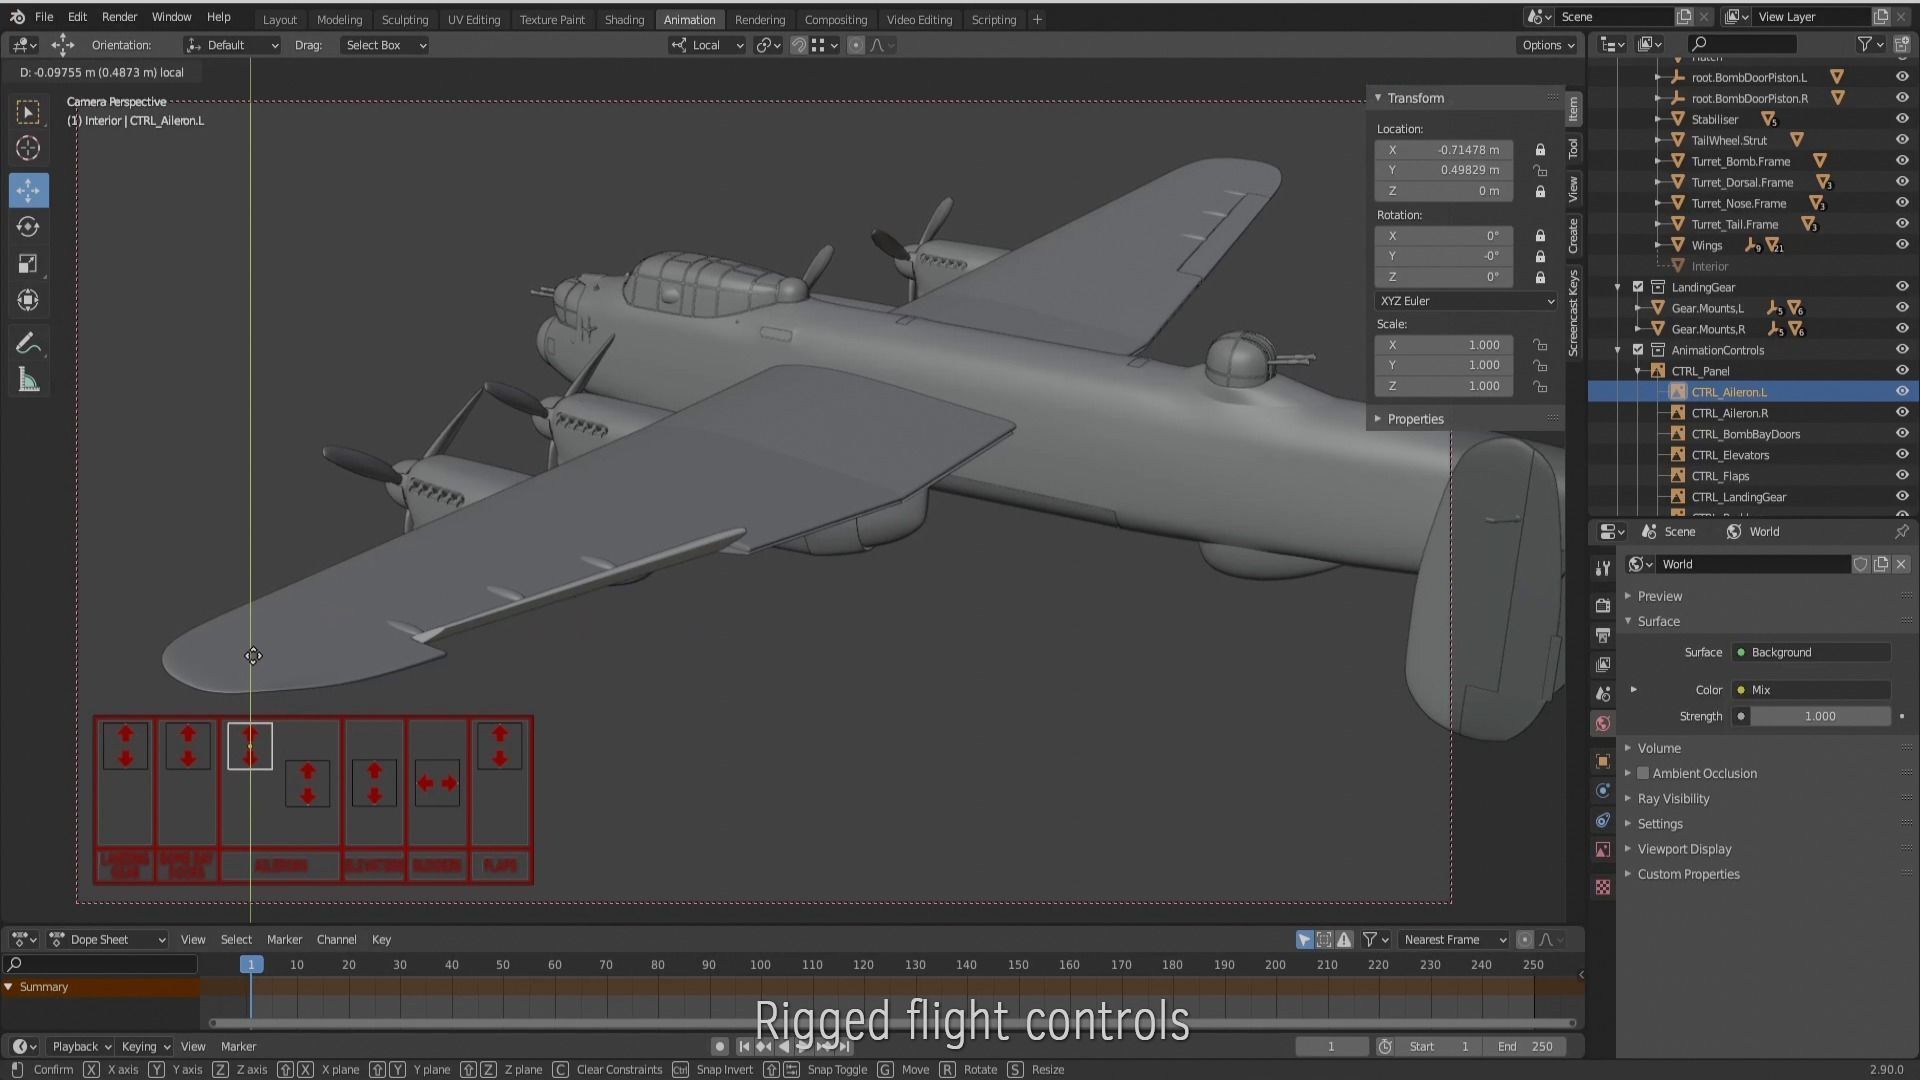Image resolution: width=1920 pixels, height=1080 pixels.
Task: Uncheck the LandingGear collection checkbox
Action: [1638, 287]
